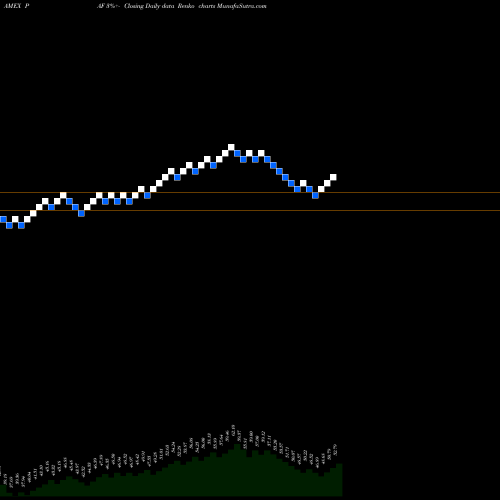Click the upper orange horizontal level line
Screen dimensions: 500x500
click(x=250, y=193)
